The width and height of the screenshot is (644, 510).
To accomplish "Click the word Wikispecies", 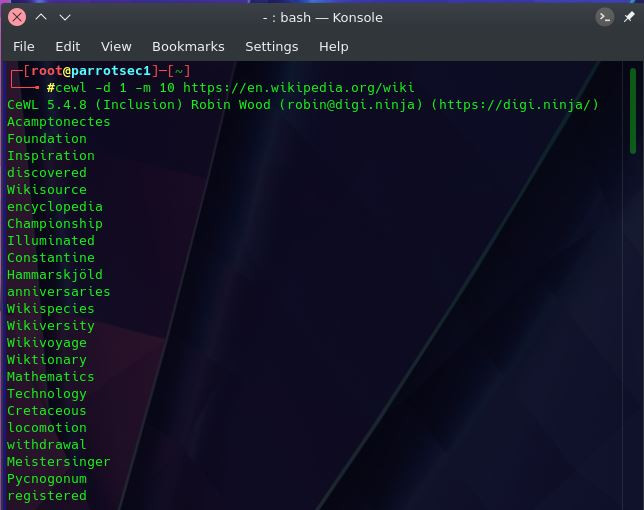I will [51, 308].
